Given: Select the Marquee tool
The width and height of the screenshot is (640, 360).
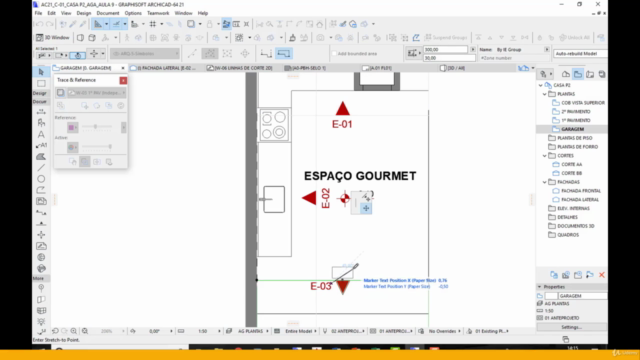Looking at the screenshot, I should tap(41, 84).
